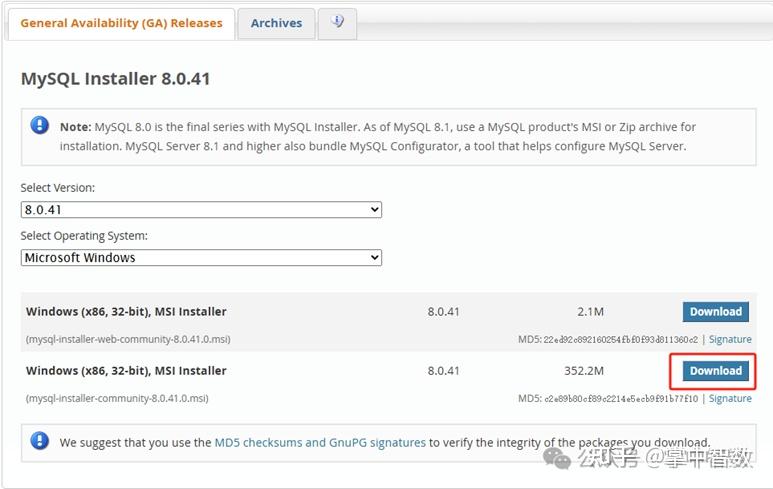Open Signature link for mysql-installer-community-8.0.41.0.msi
The height and width of the screenshot is (489, 773).
730,398
